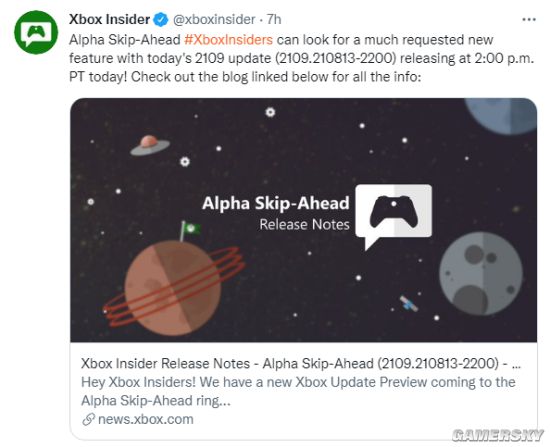The height and width of the screenshot is (447, 550).
Task: Click the small satellite in the image
Action: 409,303
